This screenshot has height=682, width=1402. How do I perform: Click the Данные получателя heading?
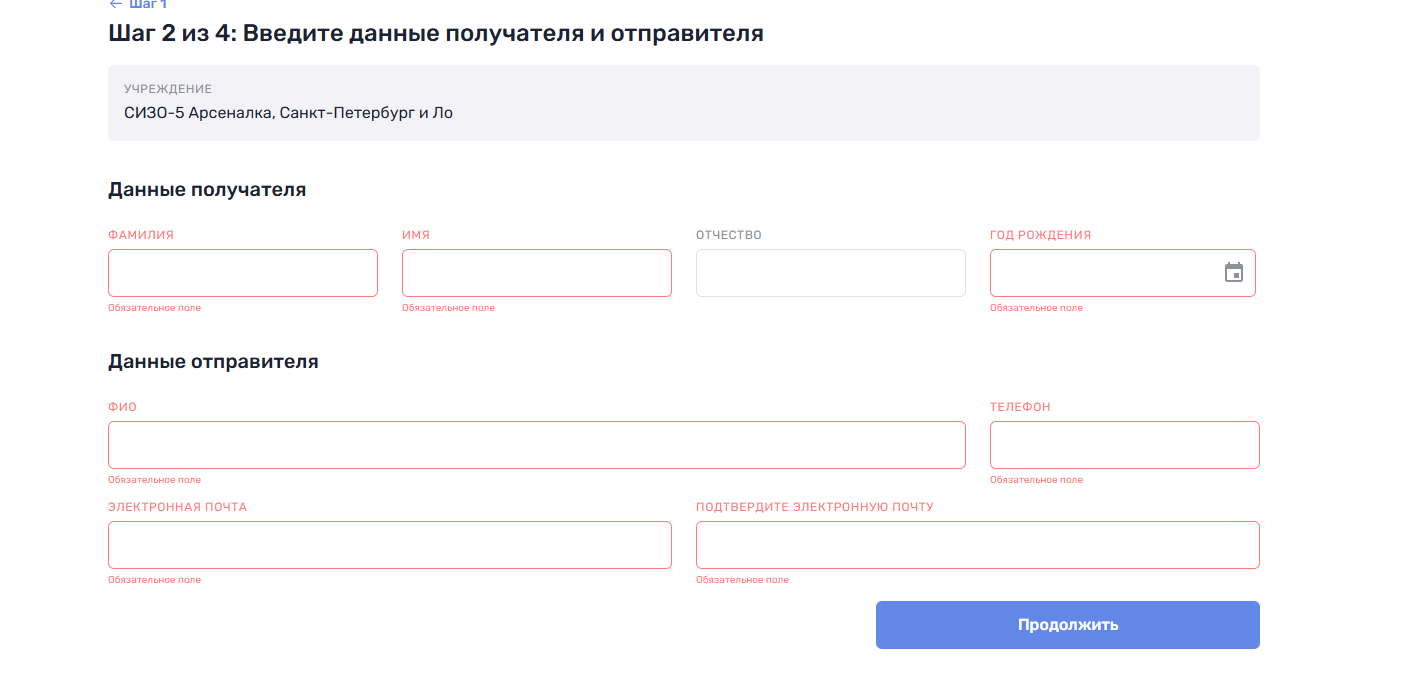(x=207, y=189)
